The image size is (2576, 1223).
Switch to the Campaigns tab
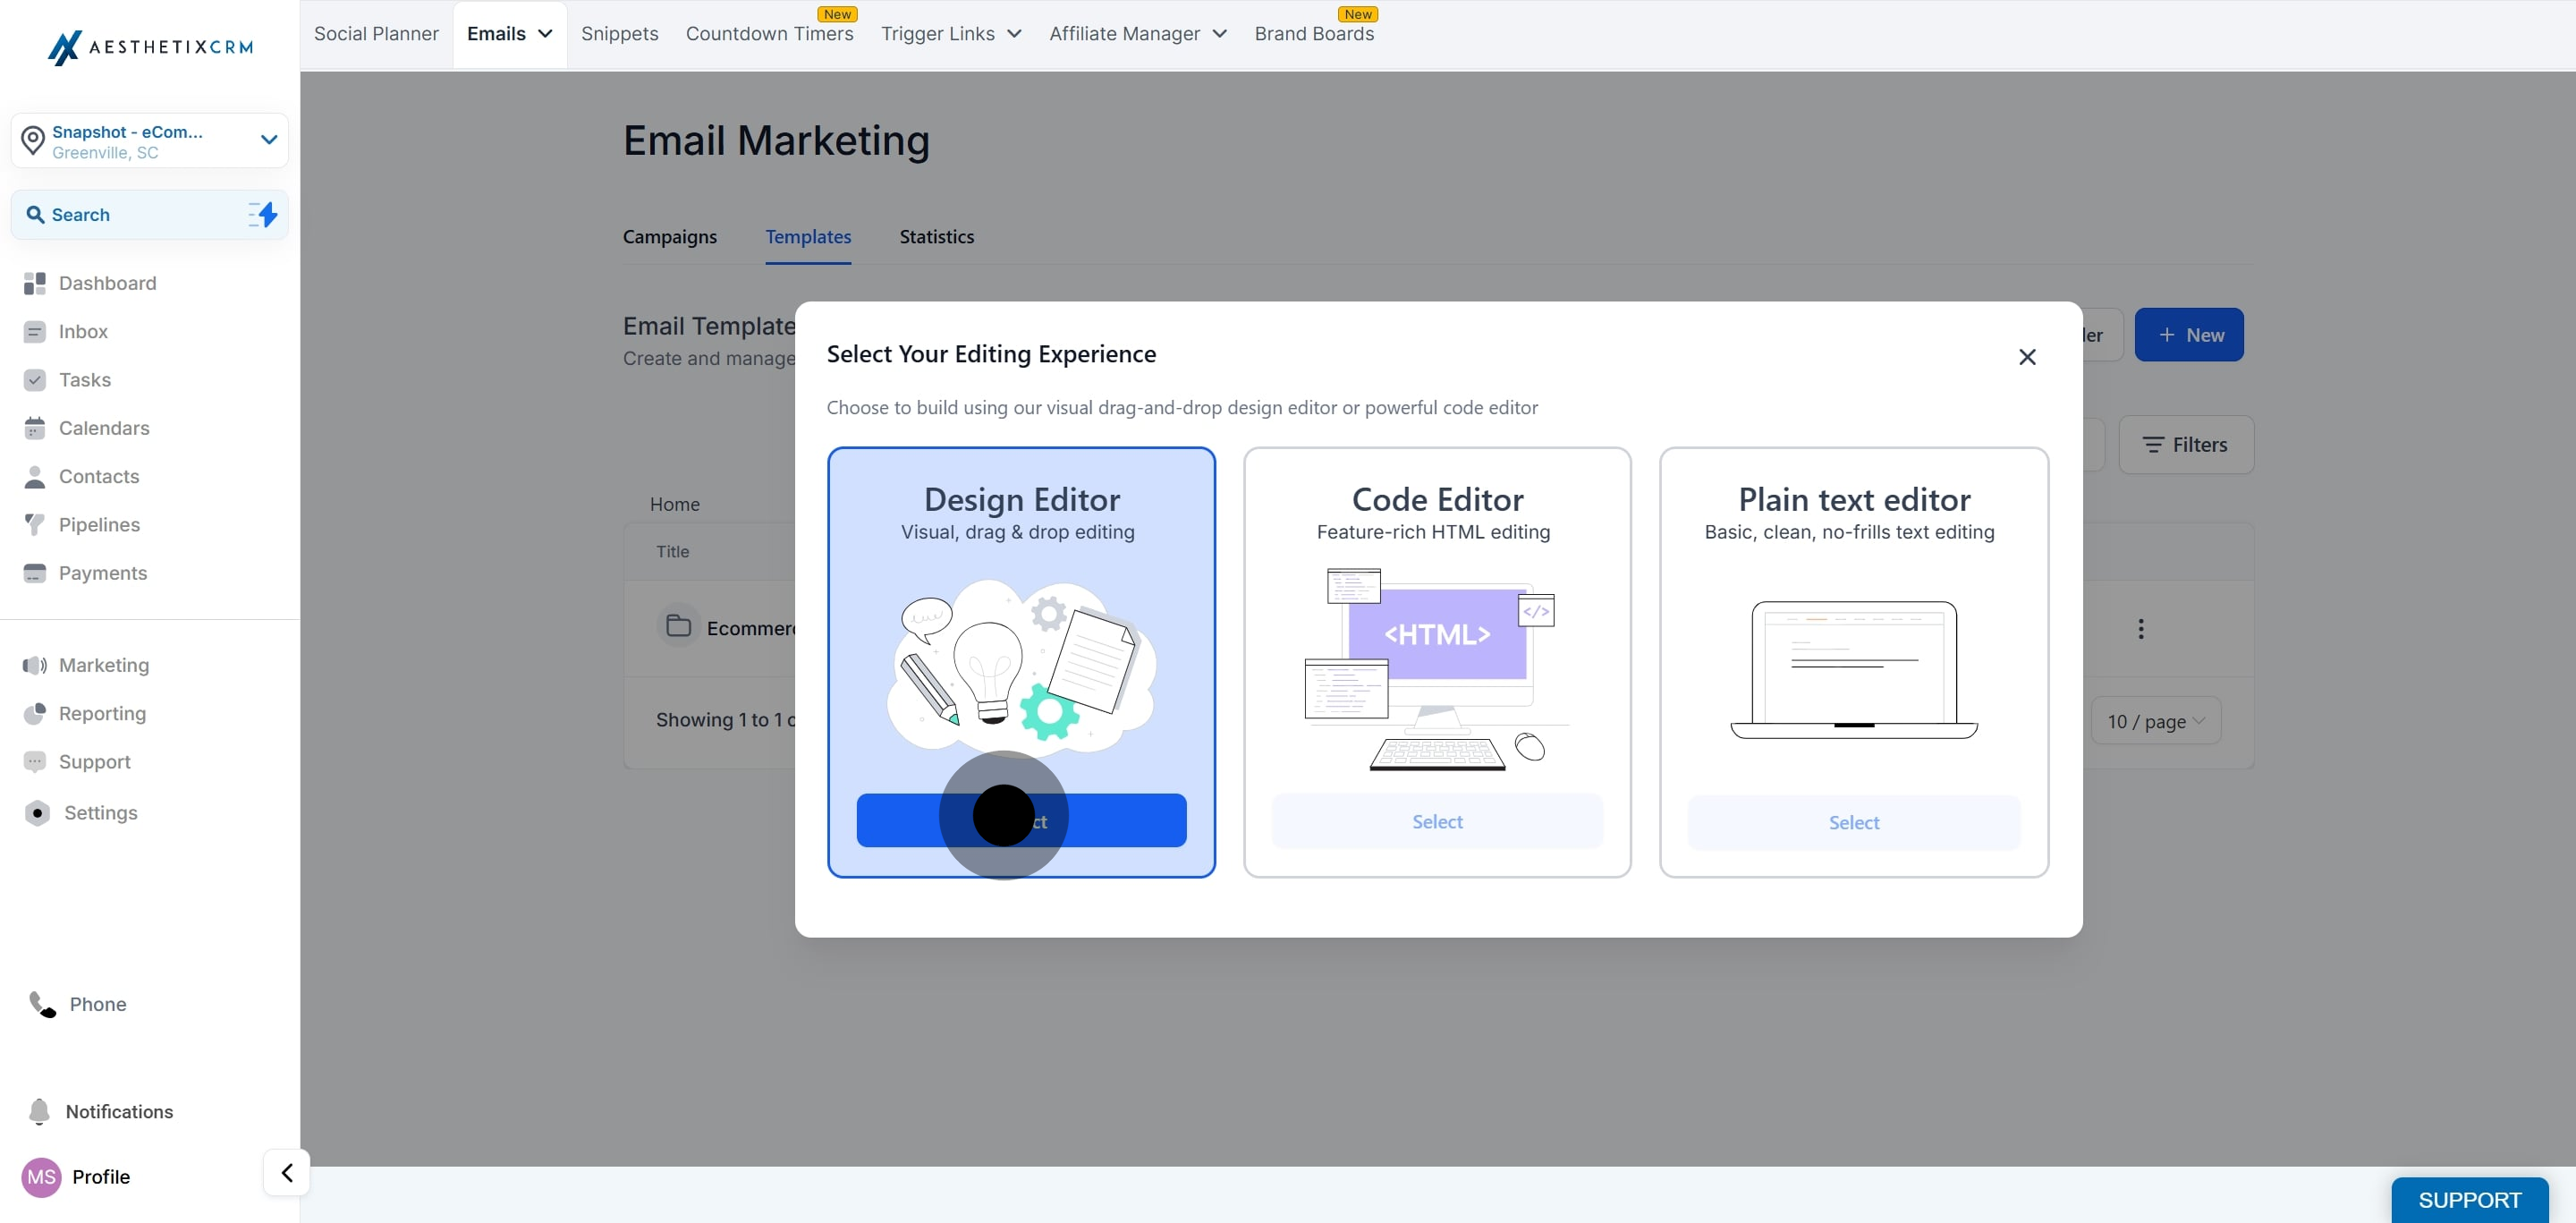tap(669, 237)
